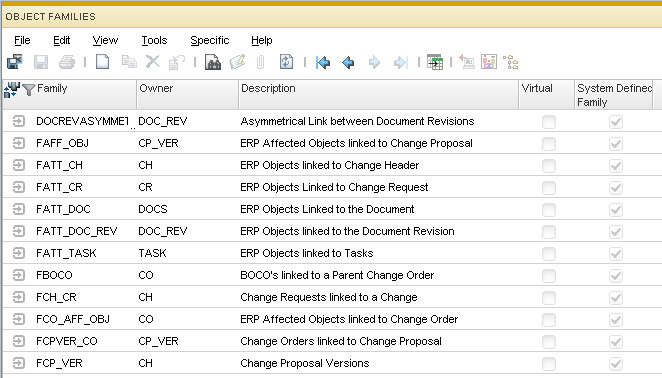This screenshot has height=378, width=662.
Task: Go to previous record arrow
Action: coord(348,63)
